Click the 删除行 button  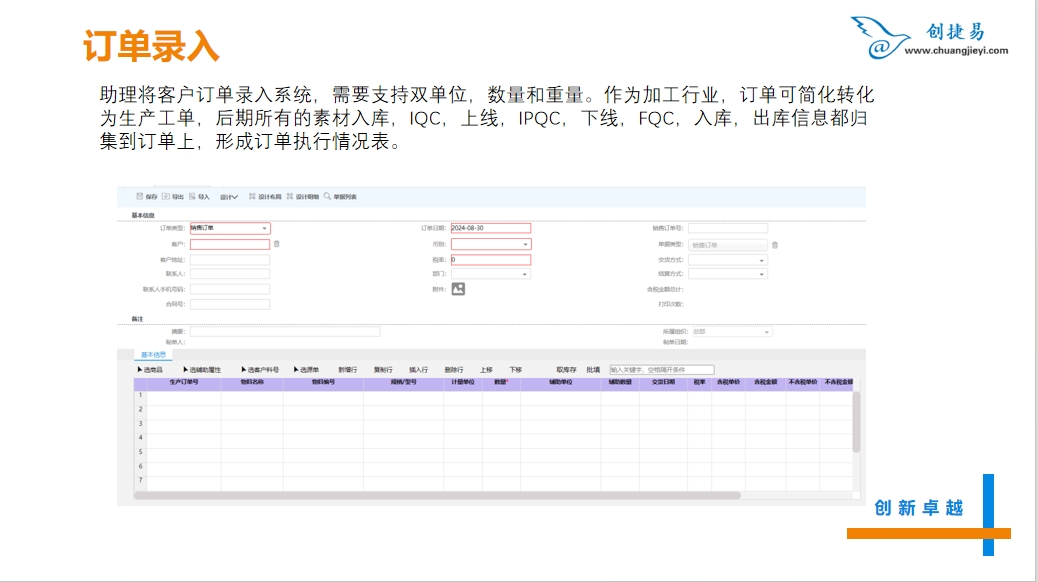click(453, 370)
